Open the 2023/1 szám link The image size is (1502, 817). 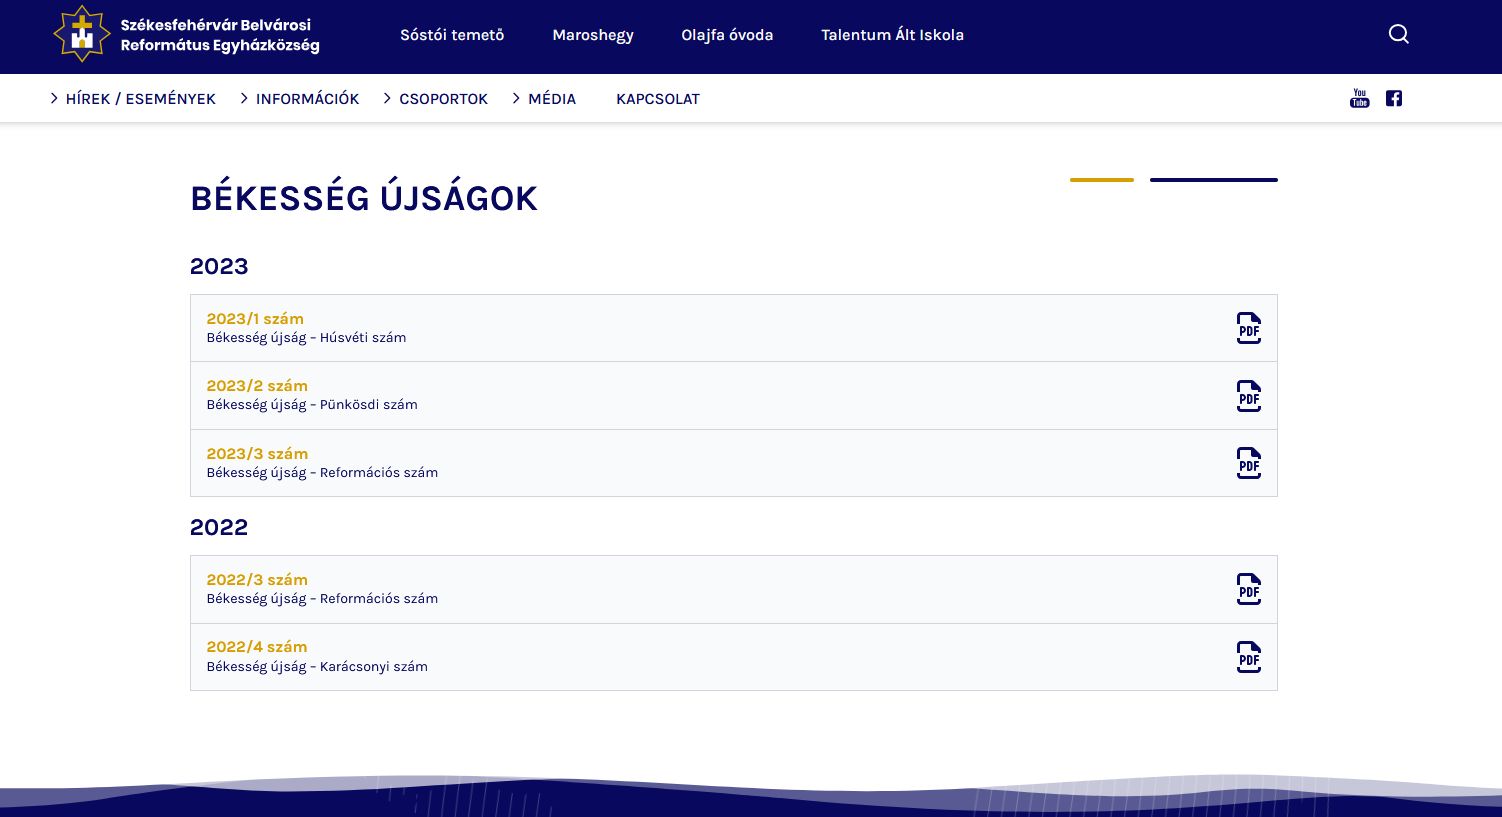pyautogui.click(x=255, y=319)
